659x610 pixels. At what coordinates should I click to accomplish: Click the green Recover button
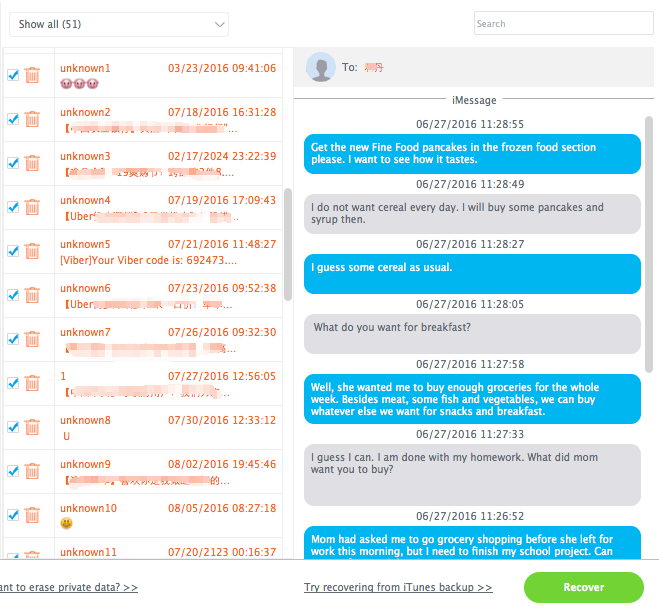(584, 587)
